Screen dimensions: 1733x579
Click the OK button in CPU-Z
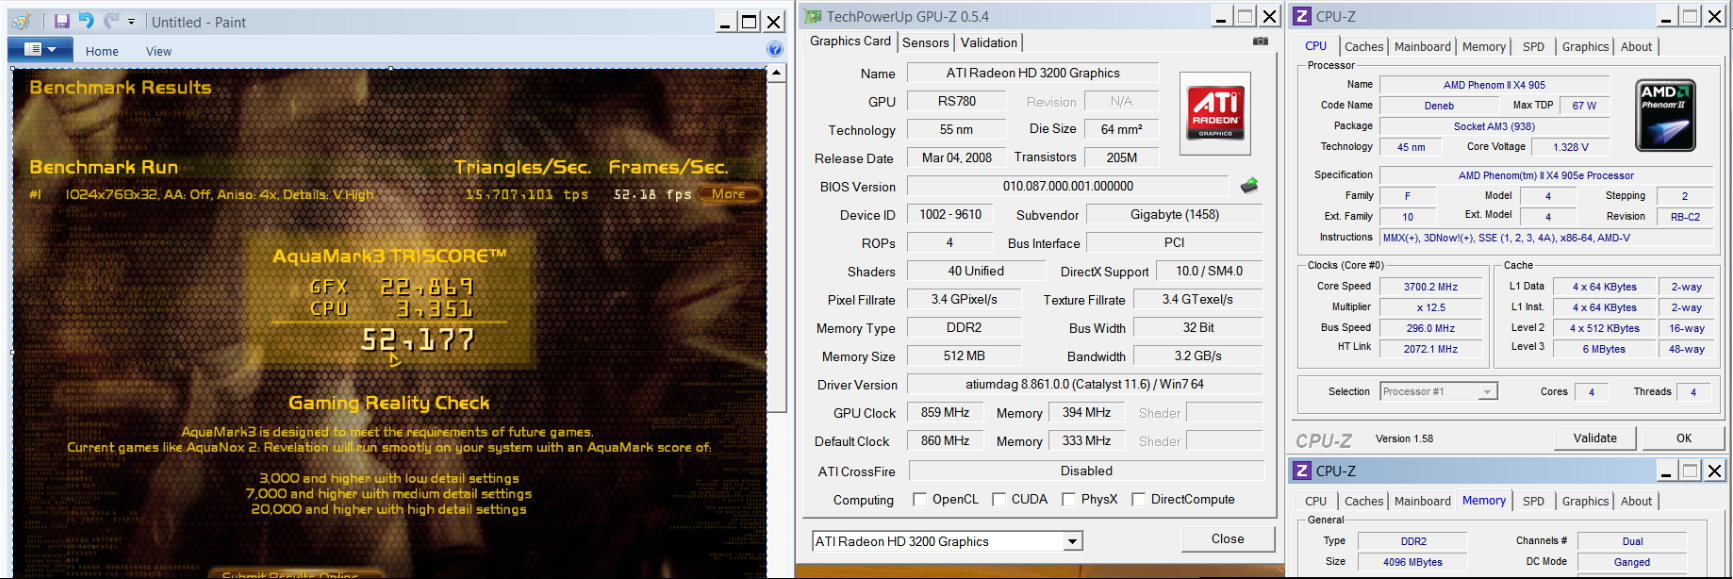tap(1684, 438)
